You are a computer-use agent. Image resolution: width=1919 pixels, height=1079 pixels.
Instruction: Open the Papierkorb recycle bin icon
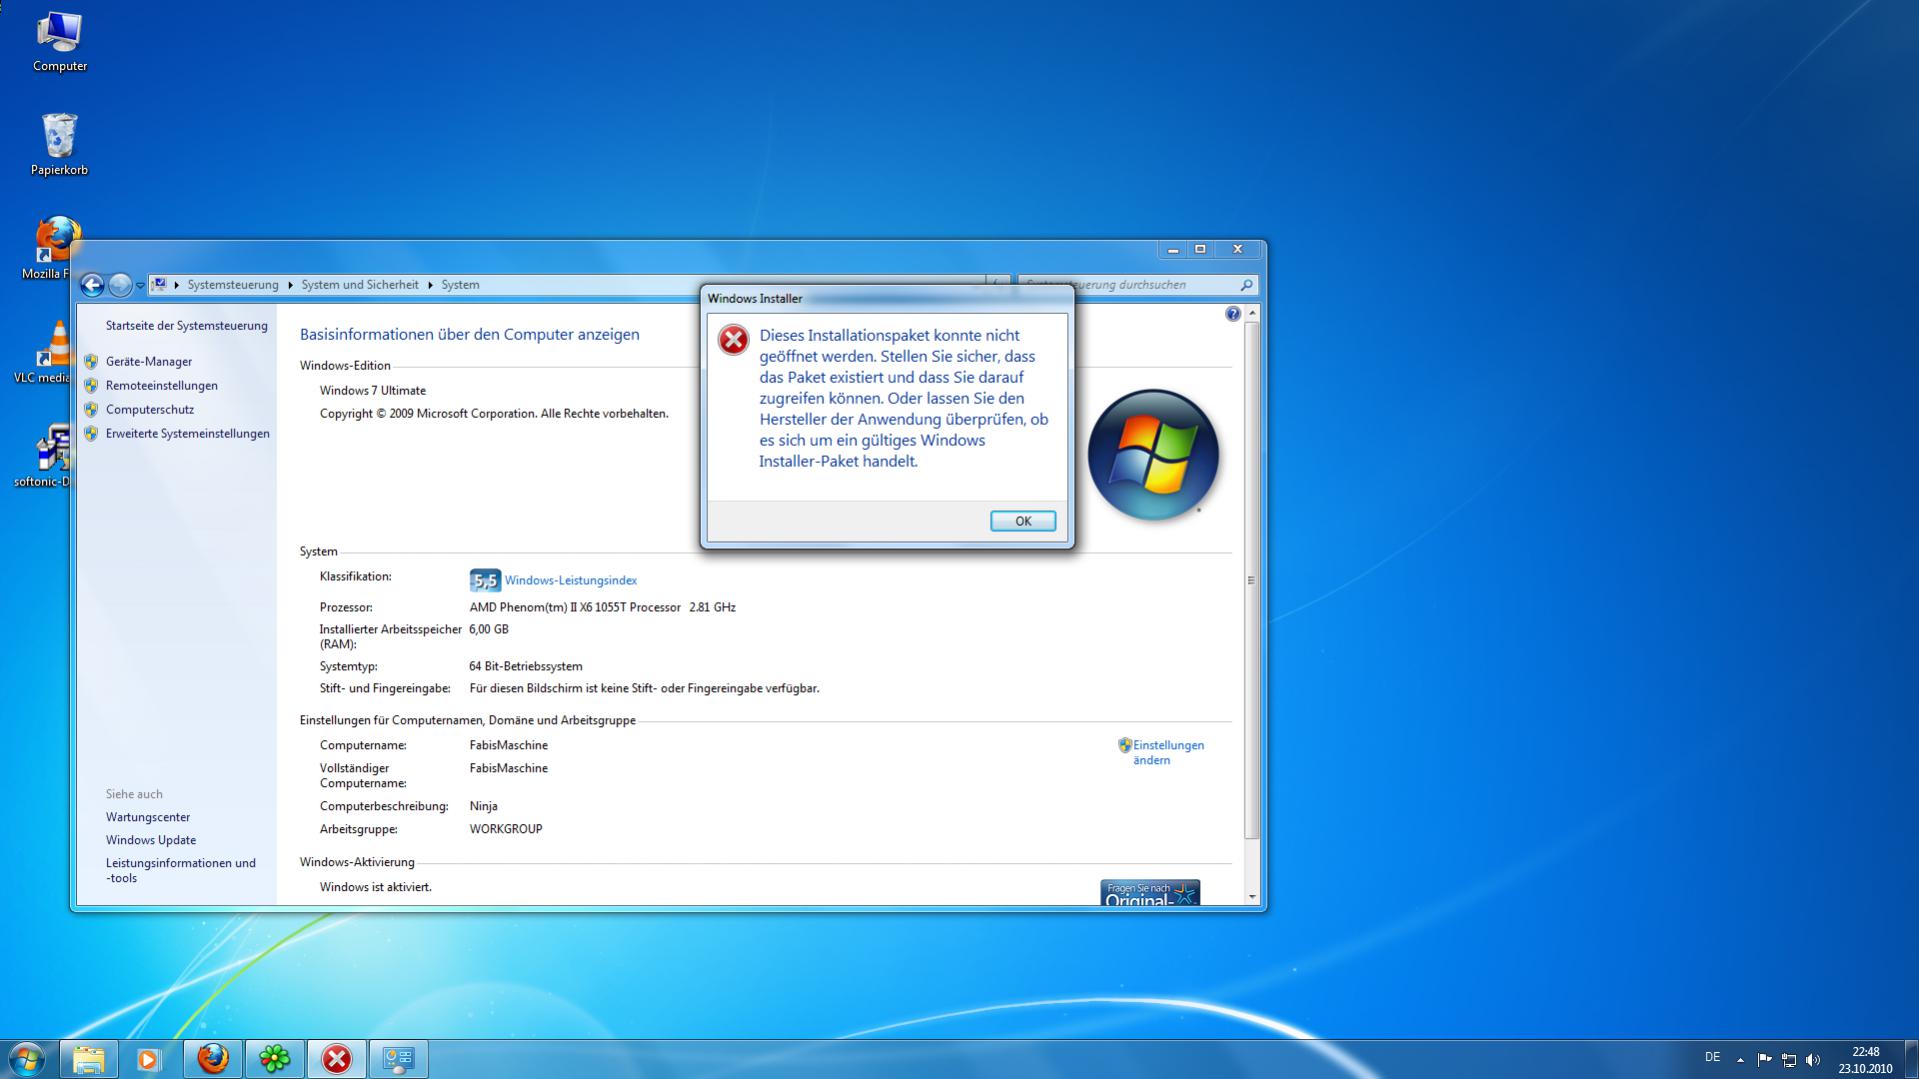[x=59, y=145]
